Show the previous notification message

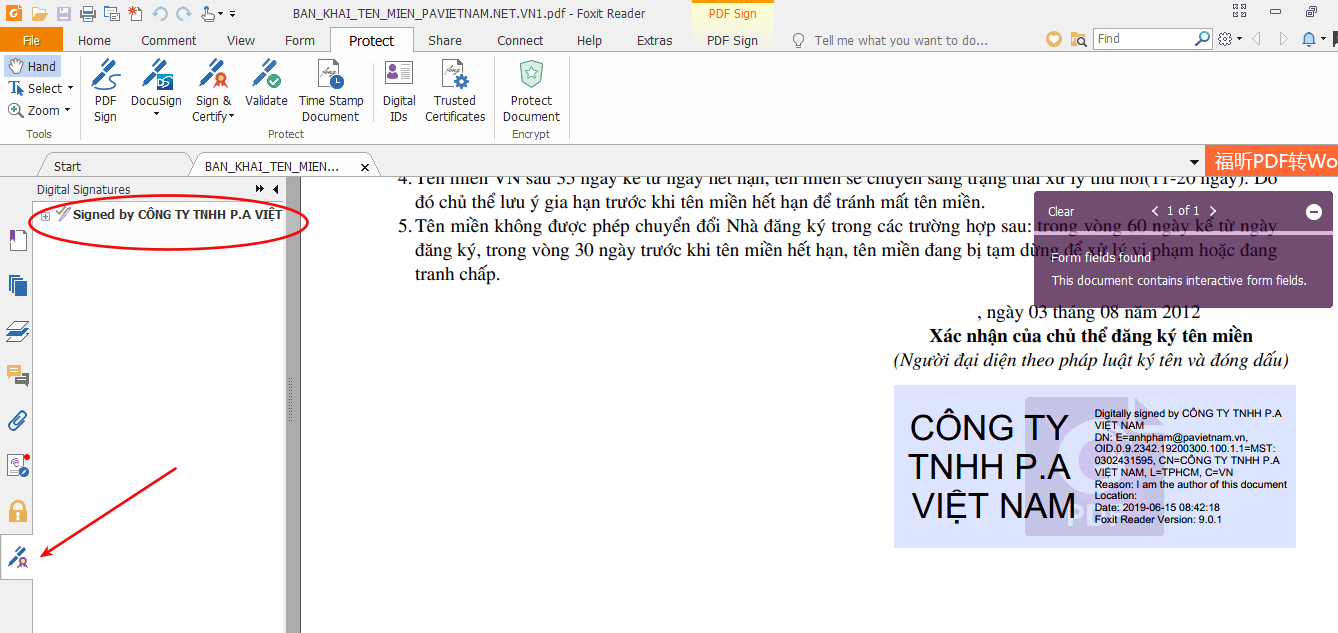pos(1155,211)
